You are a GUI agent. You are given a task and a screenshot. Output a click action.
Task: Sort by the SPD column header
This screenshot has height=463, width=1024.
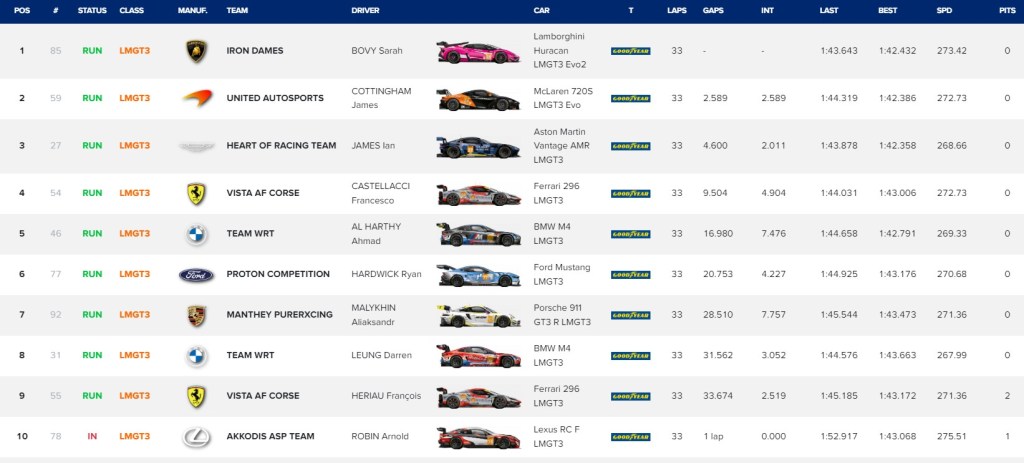tap(944, 10)
